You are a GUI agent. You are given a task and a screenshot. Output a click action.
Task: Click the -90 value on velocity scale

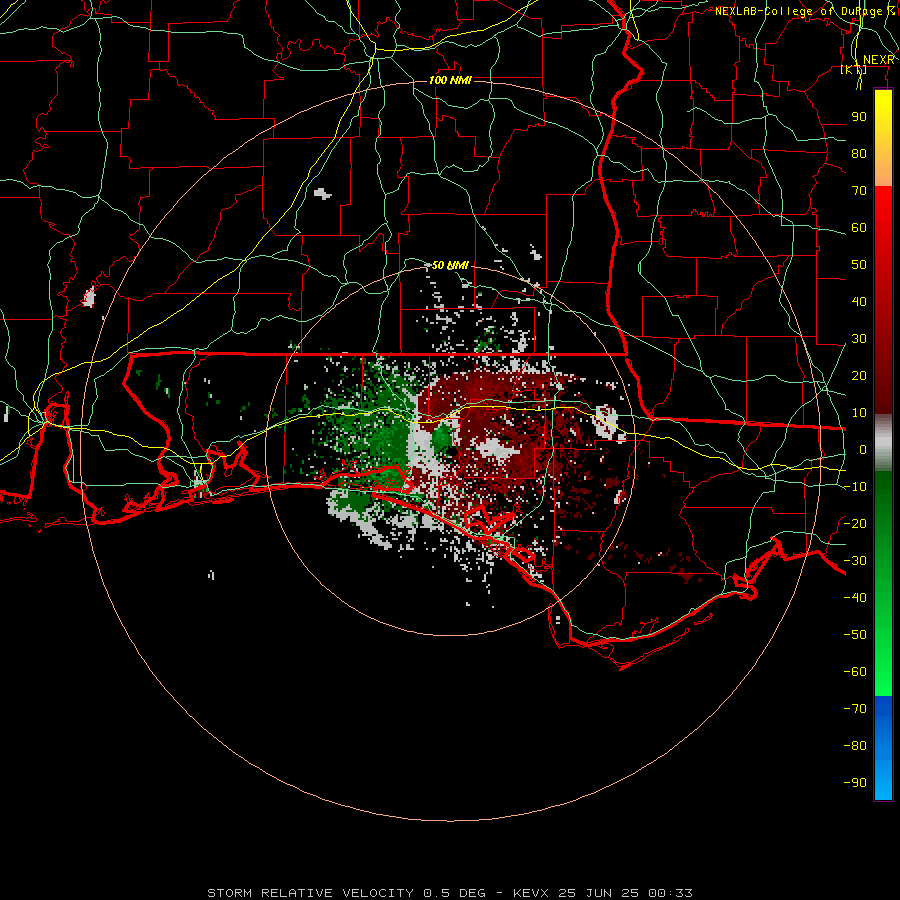(855, 783)
